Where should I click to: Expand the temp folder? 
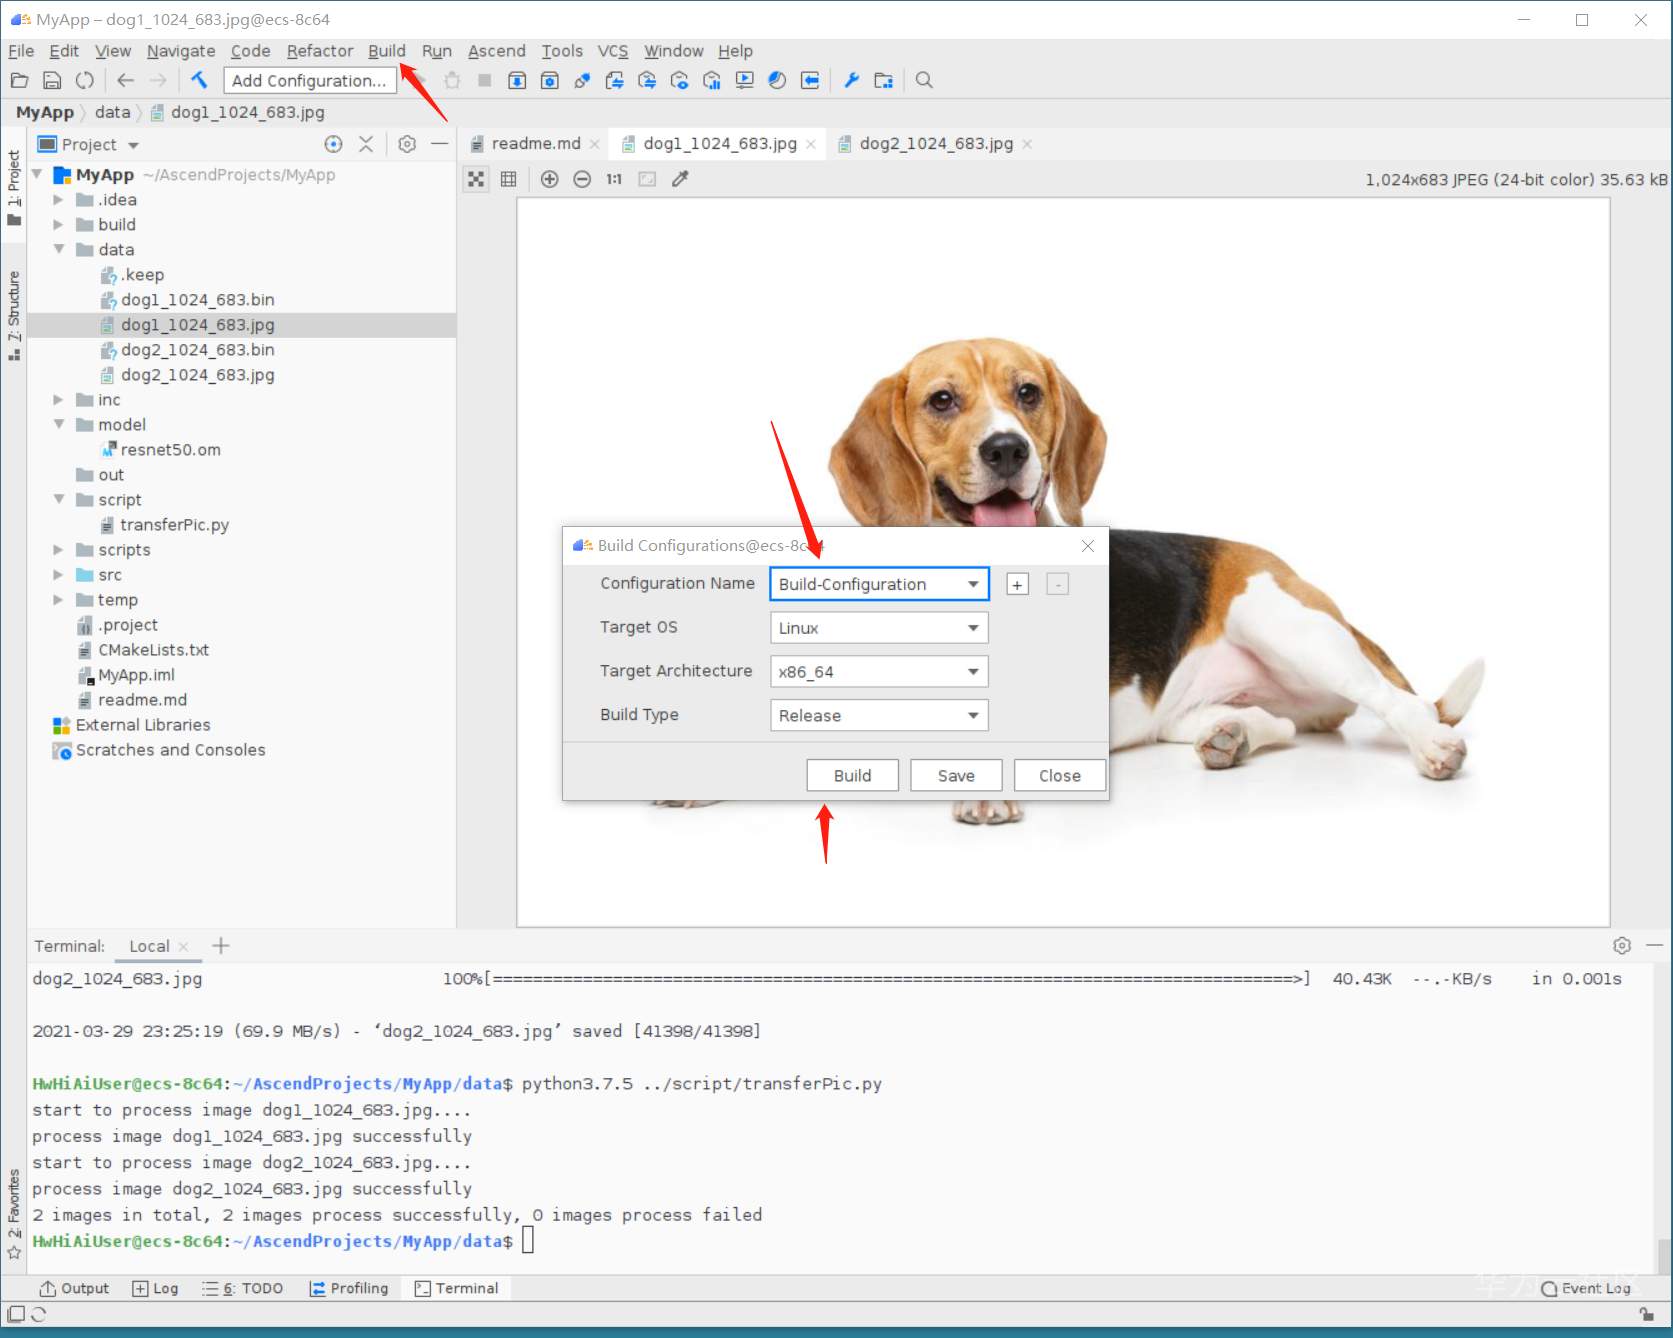tap(59, 599)
